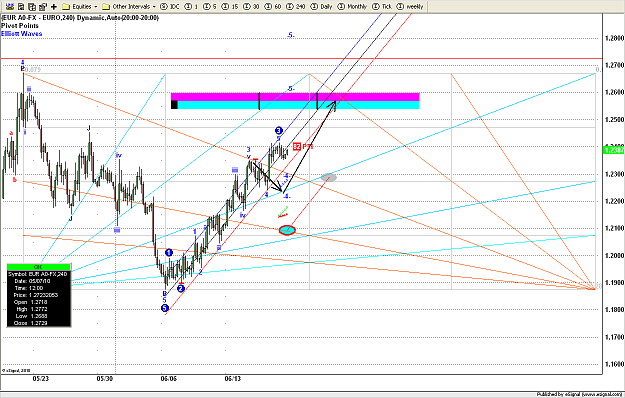Click the circled wave 5 marker at the low
The width and height of the screenshot is (625, 398).
click(x=165, y=308)
